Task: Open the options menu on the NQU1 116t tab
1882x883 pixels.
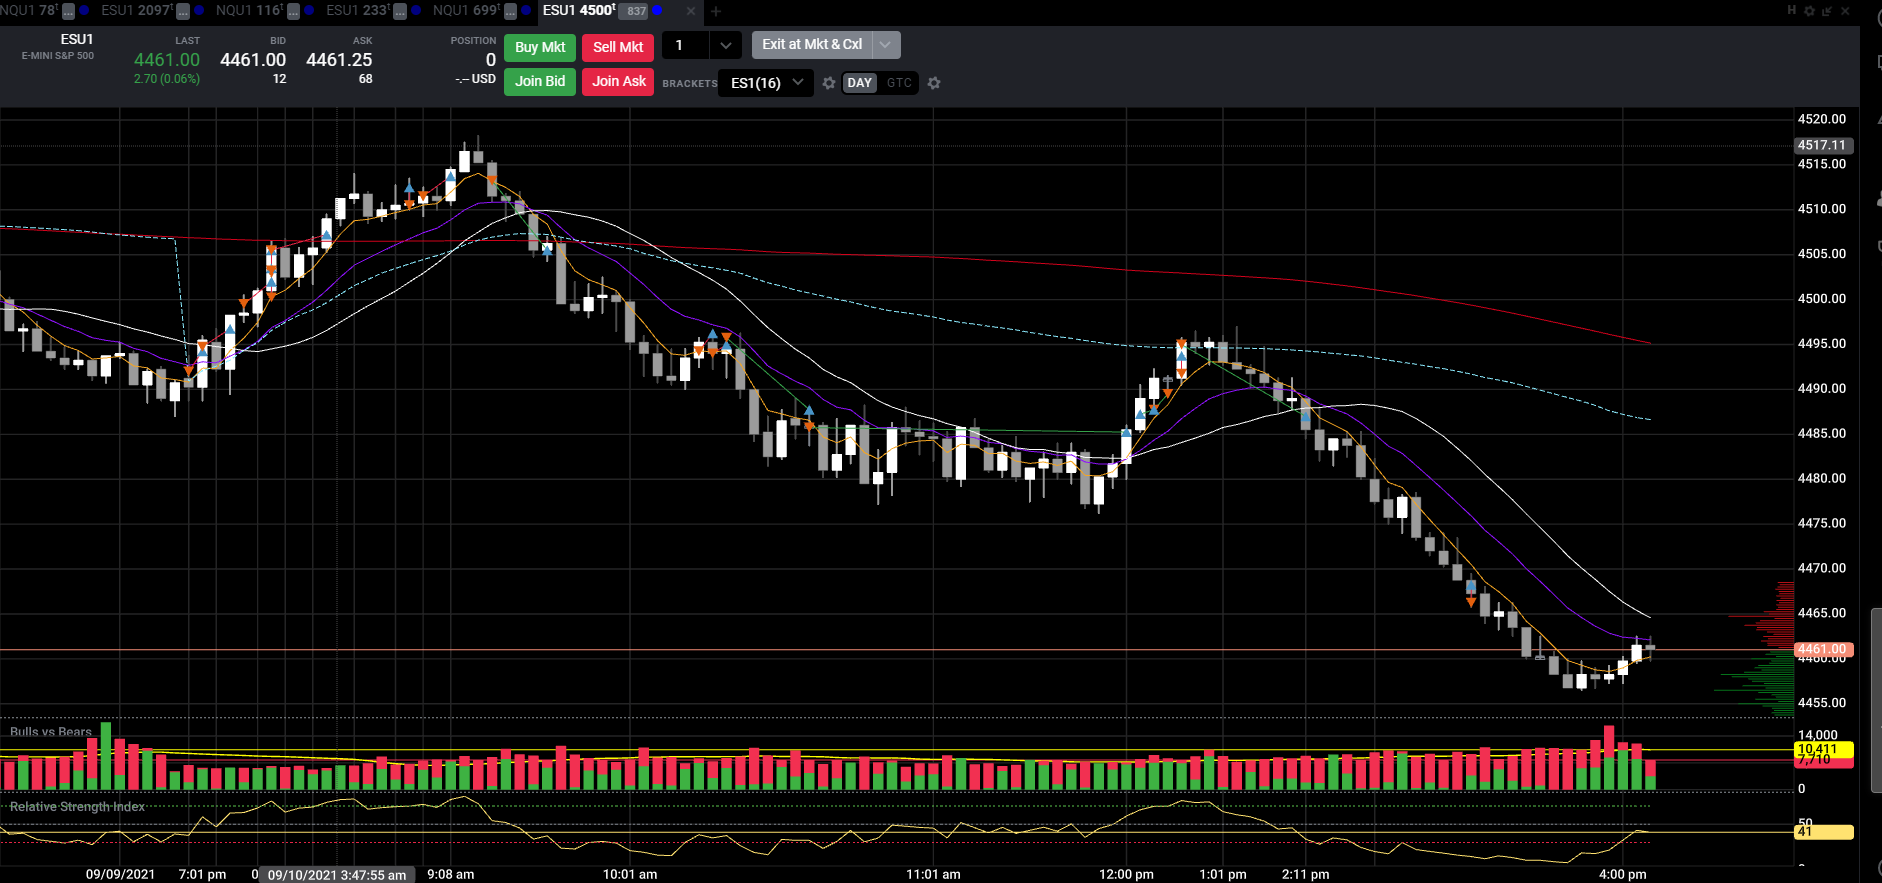Action: [x=293, y=11]
